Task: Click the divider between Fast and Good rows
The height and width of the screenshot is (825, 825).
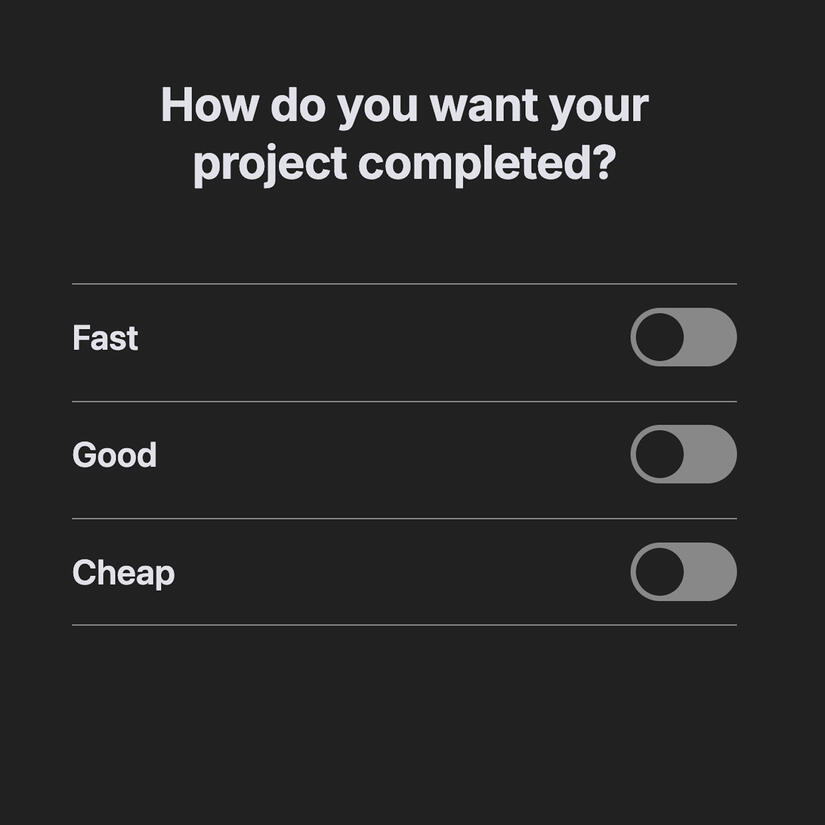Action: point(404,401)
